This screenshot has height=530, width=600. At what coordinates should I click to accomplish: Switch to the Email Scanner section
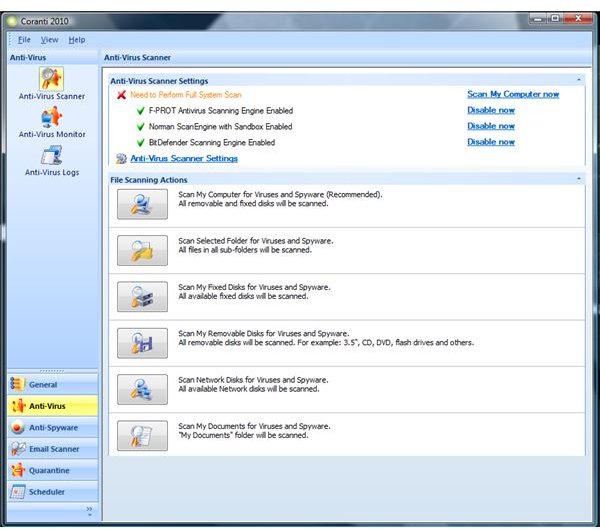pyautogui.click(x=53, y=449)
